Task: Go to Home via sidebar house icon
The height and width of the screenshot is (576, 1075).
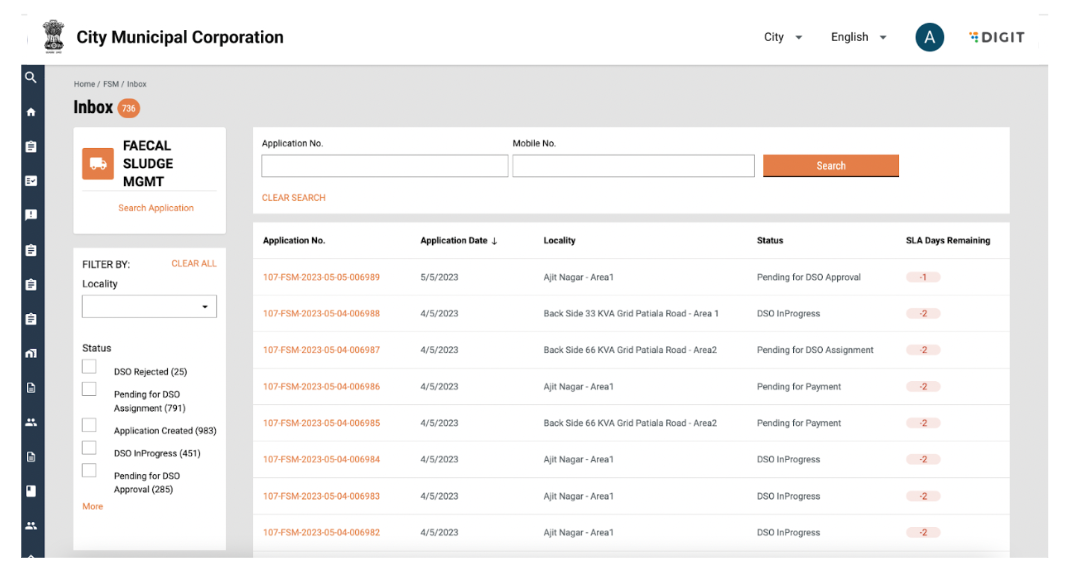Action: coord(31,112)
